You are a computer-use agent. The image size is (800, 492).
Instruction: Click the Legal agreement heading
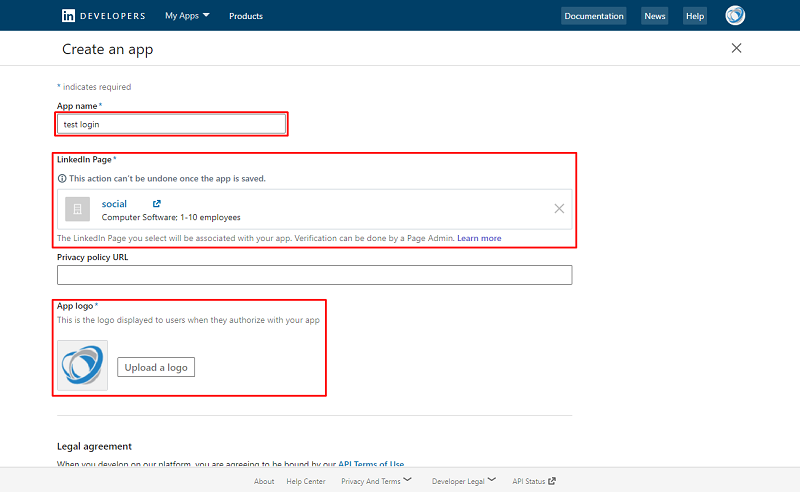coord(94,446)
